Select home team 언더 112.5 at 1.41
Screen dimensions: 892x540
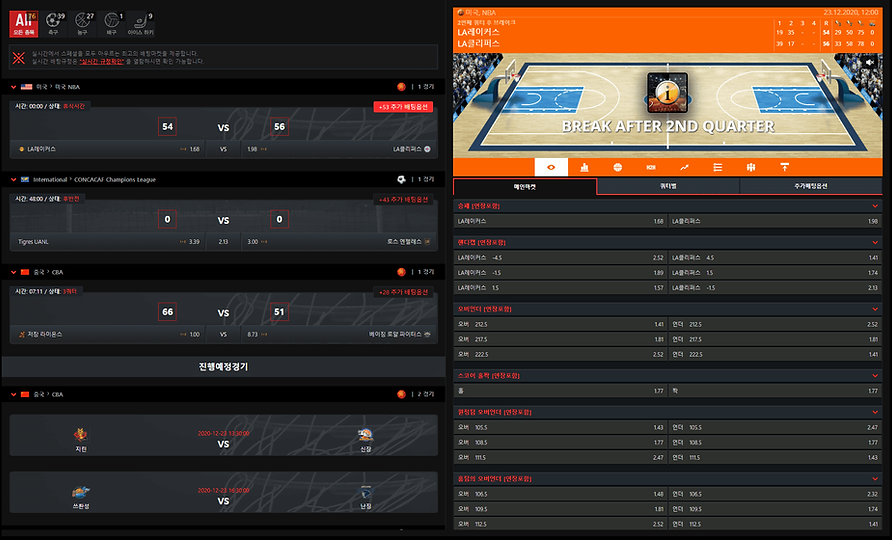[775, 524]
